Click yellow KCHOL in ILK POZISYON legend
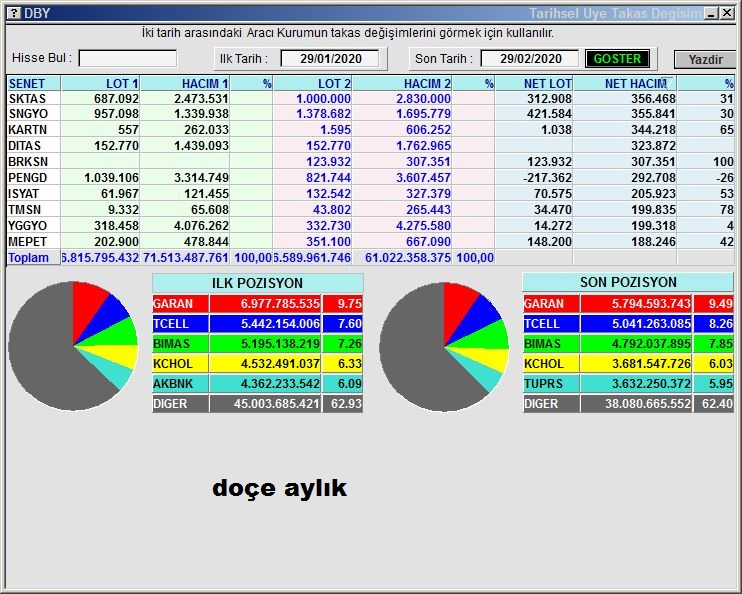The height and width of the screenshot is (594, 742). tap(180, 363)
